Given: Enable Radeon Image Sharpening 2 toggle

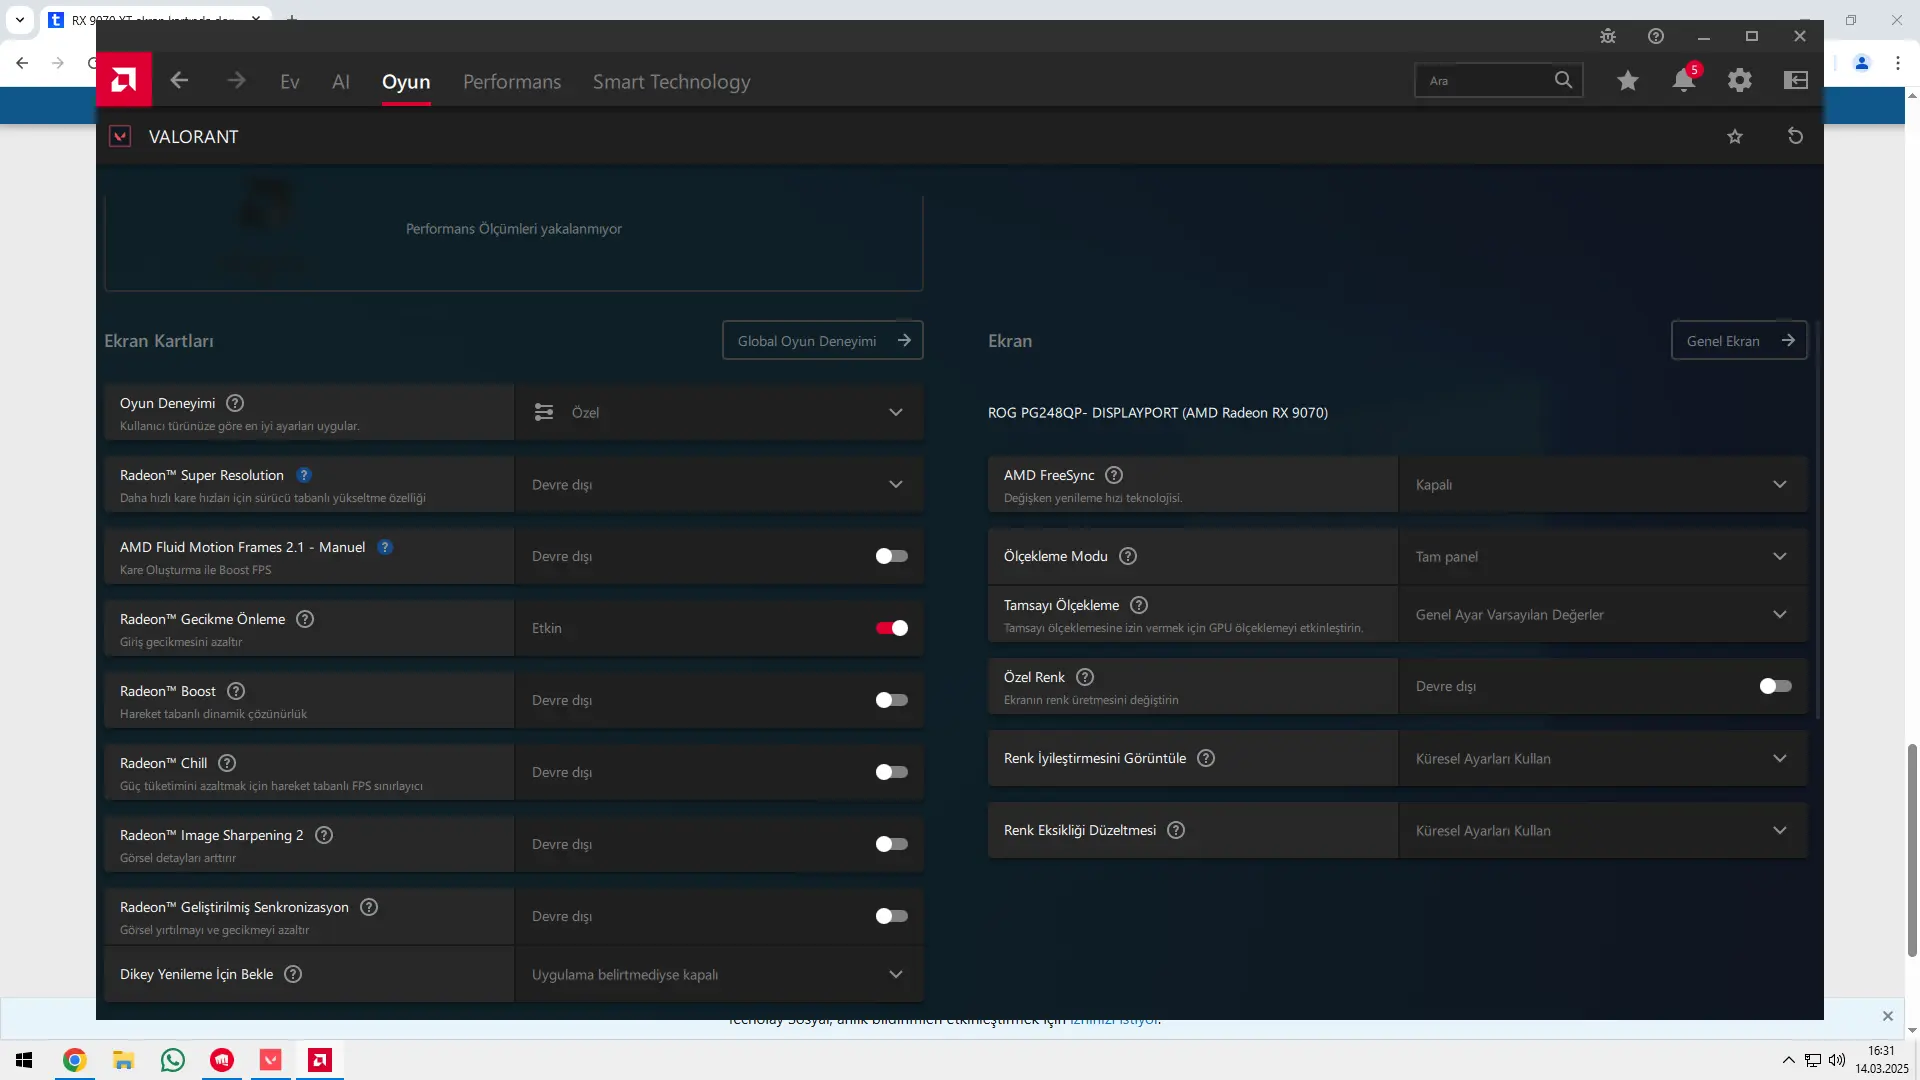Looking at the screenshot, I should click(x=891, y=844).
